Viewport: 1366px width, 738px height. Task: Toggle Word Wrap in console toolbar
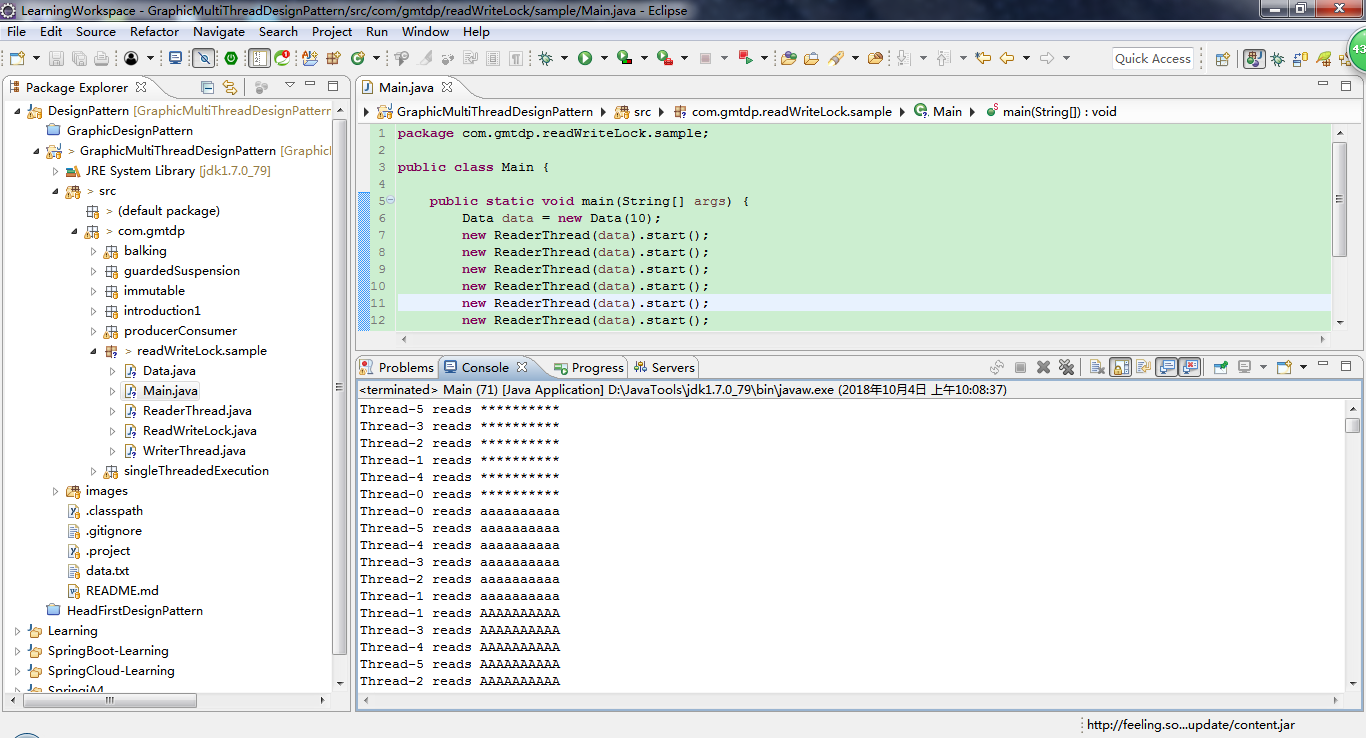tap(1143, 367)
